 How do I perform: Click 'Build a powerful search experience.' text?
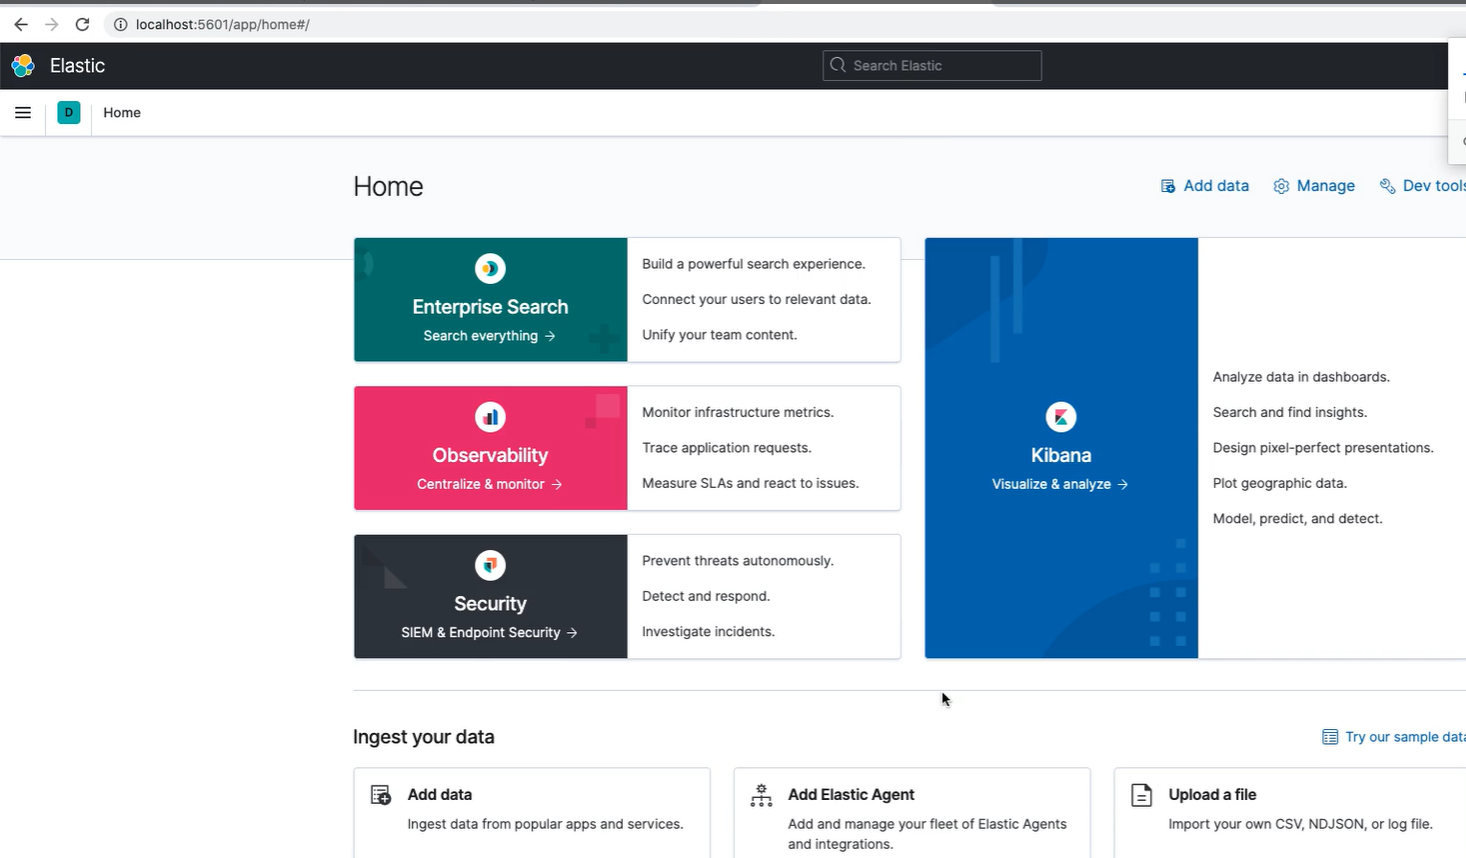click(x=754, y=264)
